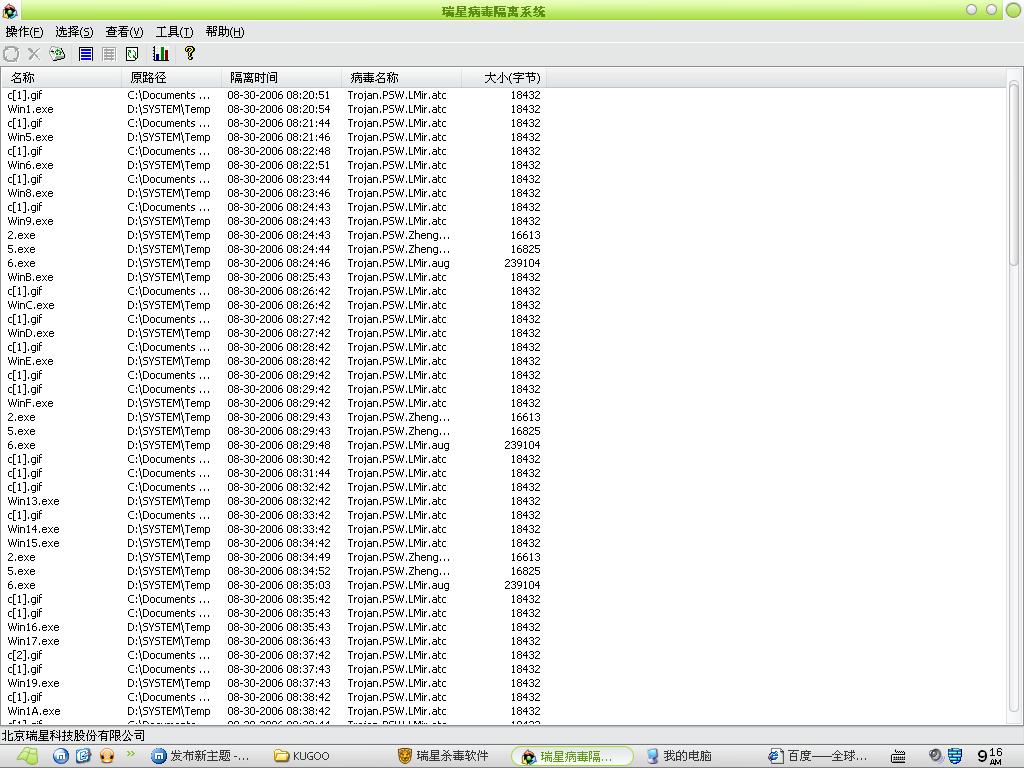Screen dimensions: 1024x768
Task: Select WinF.exe row
Action: pyautogui.click(x=274, y=403)
